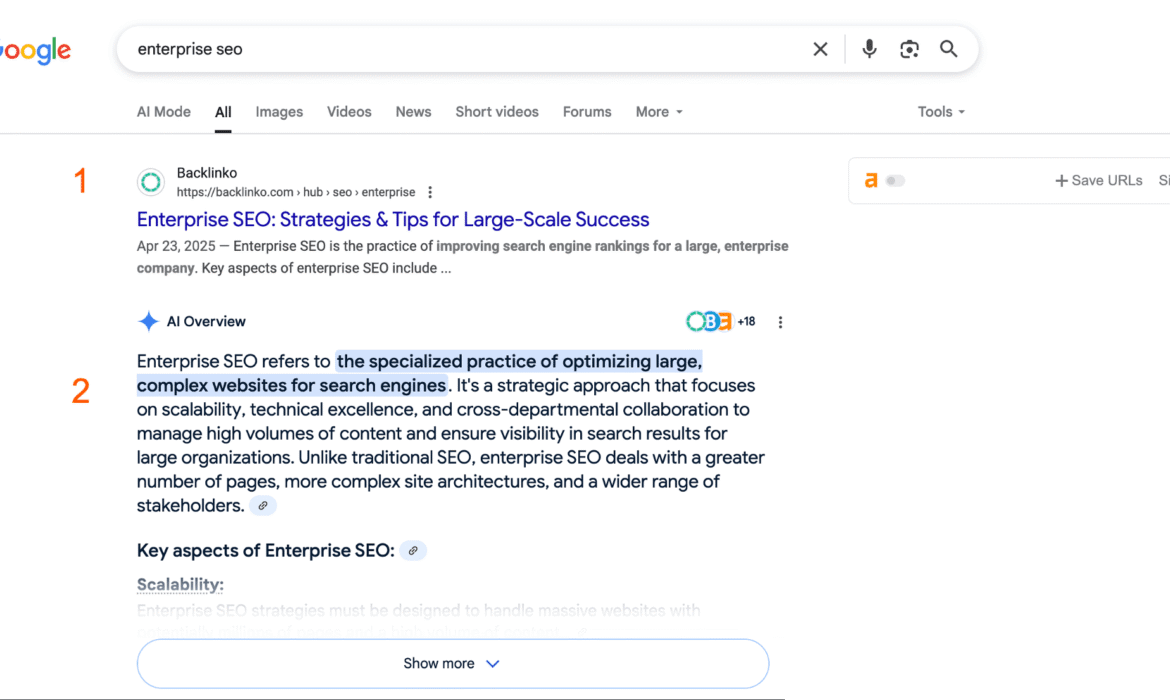Open the AI Overview three-dot options menu

[x=780, y=322]
